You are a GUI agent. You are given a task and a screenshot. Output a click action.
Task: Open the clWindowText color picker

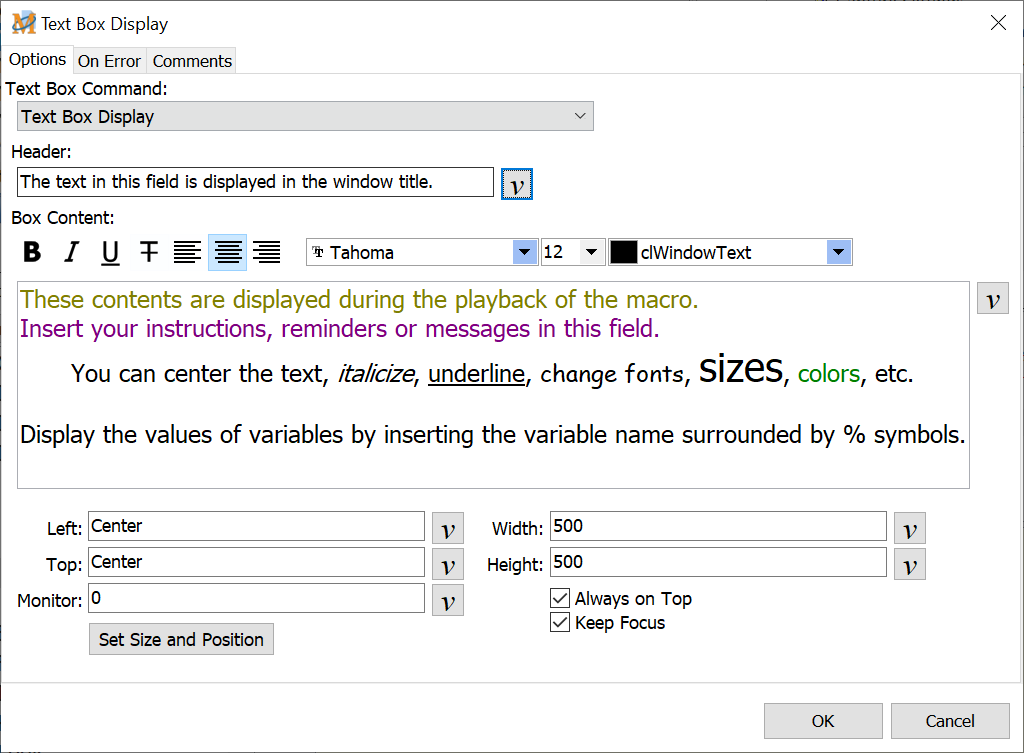(x=839, y=252)
